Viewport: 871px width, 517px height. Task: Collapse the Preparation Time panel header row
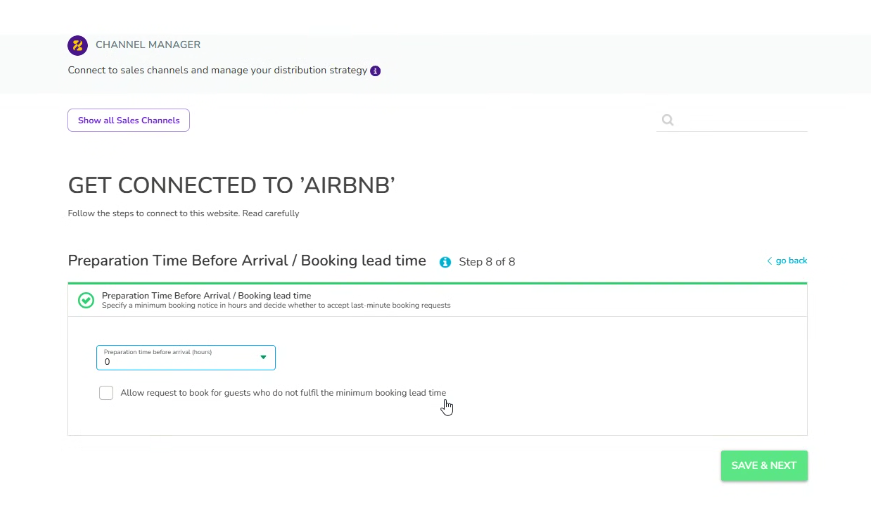(437, 300)
